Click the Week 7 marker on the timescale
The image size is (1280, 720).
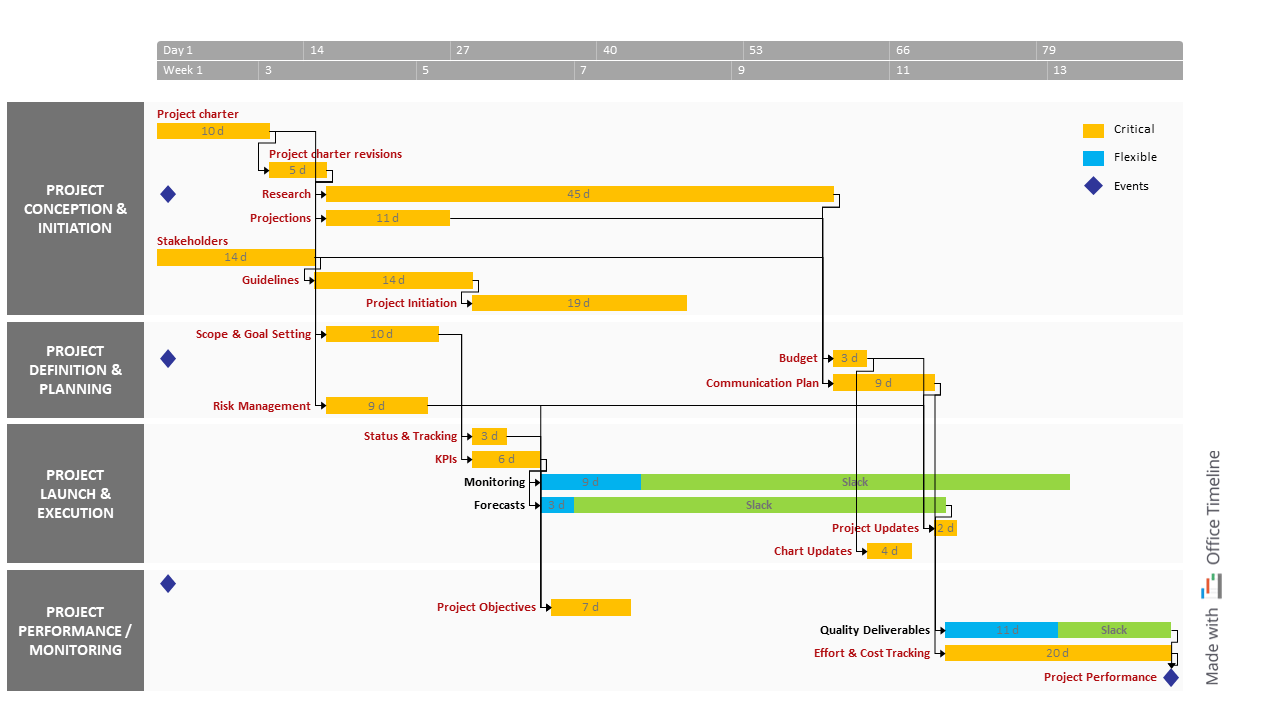(584, 70)
